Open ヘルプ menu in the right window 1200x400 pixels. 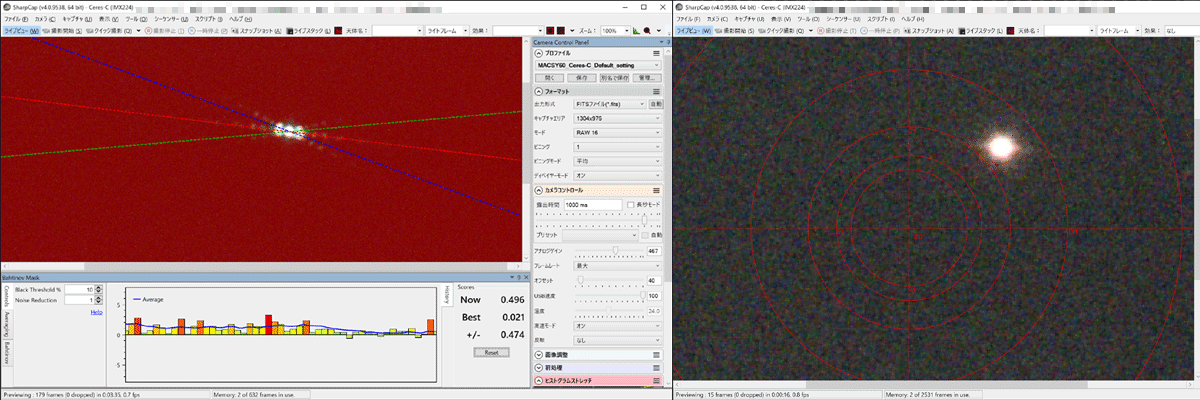(913, 19)
